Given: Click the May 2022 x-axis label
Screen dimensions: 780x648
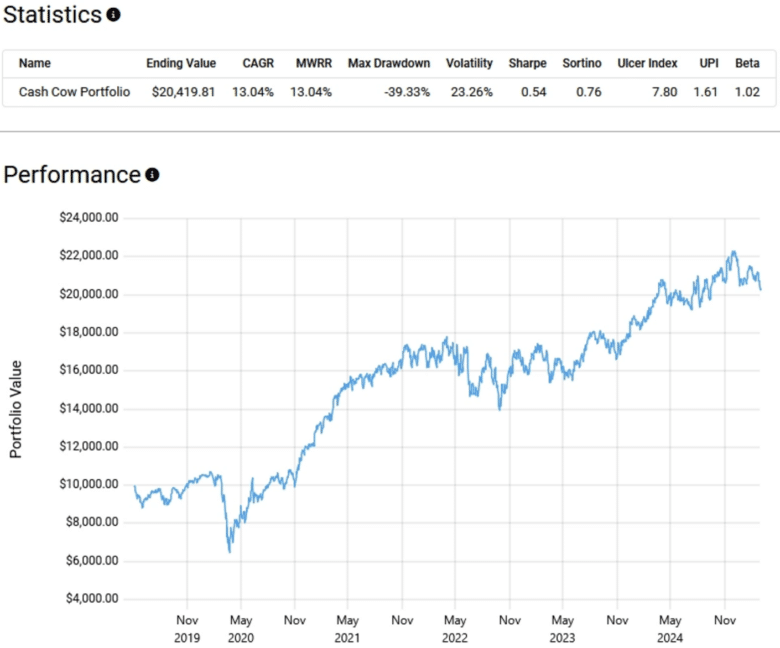Looking at the screenshot, I should (x=455, y=627).
